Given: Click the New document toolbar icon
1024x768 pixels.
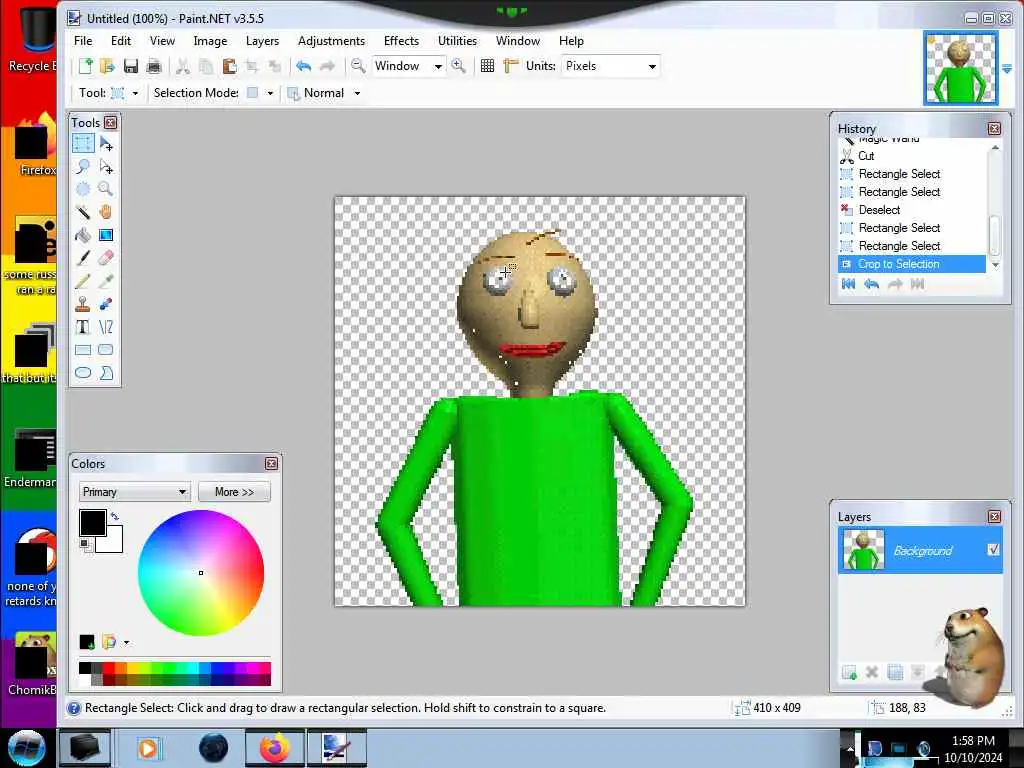Looking at the screenshot, I should pyautogui.click(x=86, y=66).
